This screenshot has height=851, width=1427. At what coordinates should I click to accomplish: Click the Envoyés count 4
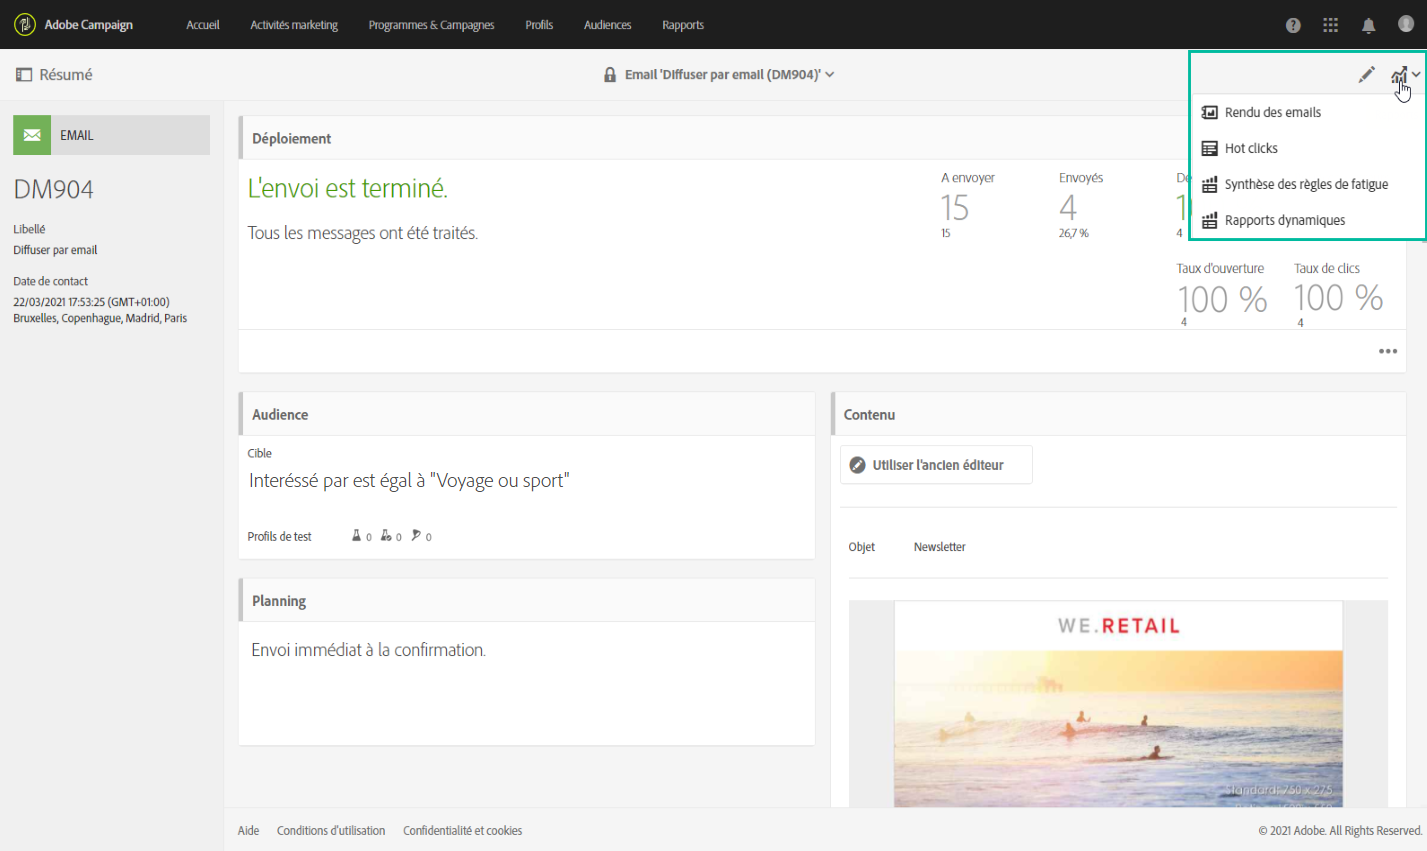1068,208
